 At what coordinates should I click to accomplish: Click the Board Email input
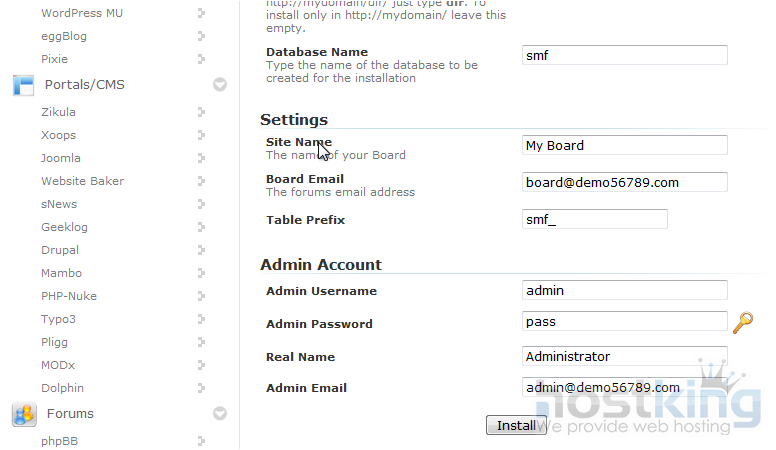pos(624,182)
